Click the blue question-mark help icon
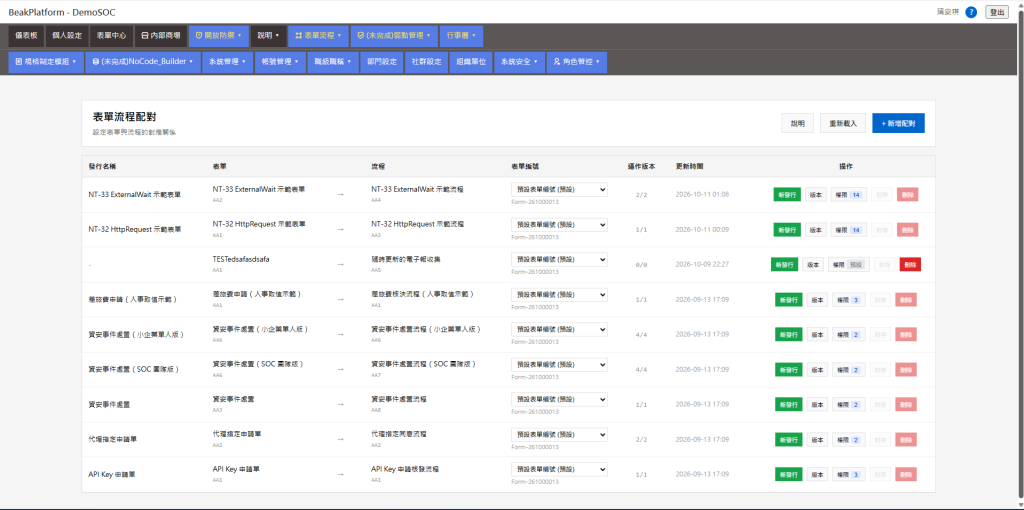 [970, 12]
